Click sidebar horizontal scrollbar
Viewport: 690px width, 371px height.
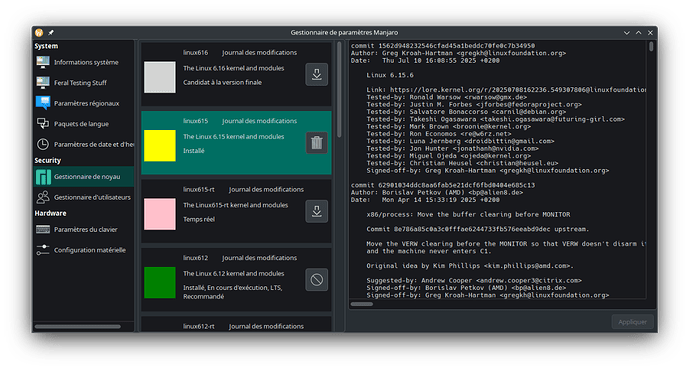(x=77, y=327)
